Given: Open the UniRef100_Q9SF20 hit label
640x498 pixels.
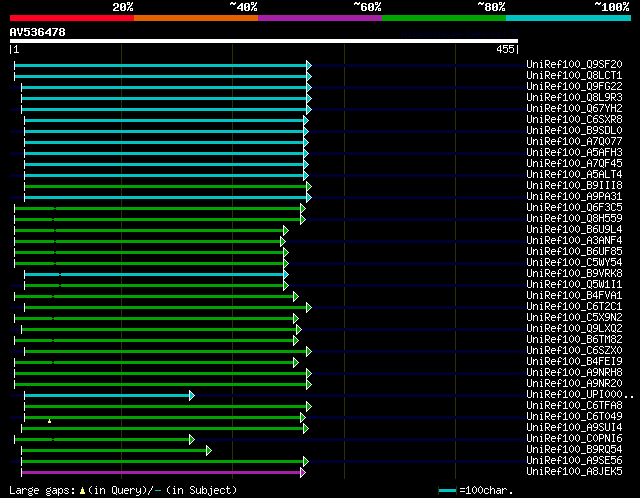Looking at the screenshot, I should pos(574,64).
